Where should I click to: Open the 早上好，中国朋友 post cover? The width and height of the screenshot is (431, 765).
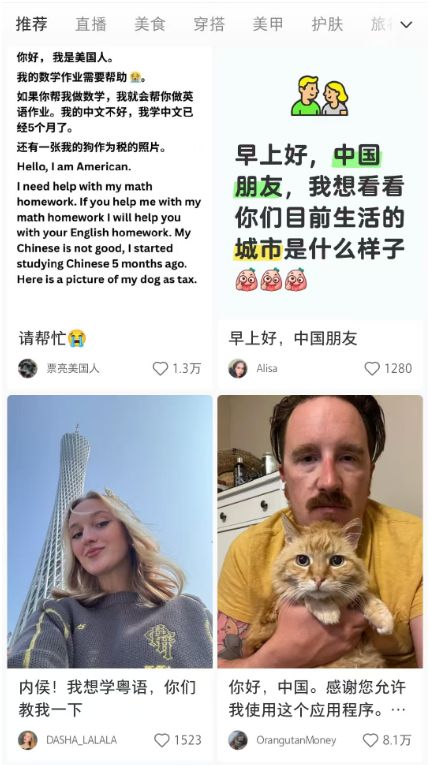[320, 183]
